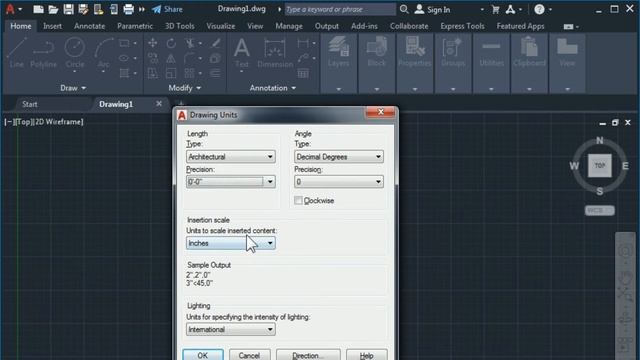Click the TOP face of the ViewCube
This screenshot has height=360, width=640.
click(x=600, y=165)
